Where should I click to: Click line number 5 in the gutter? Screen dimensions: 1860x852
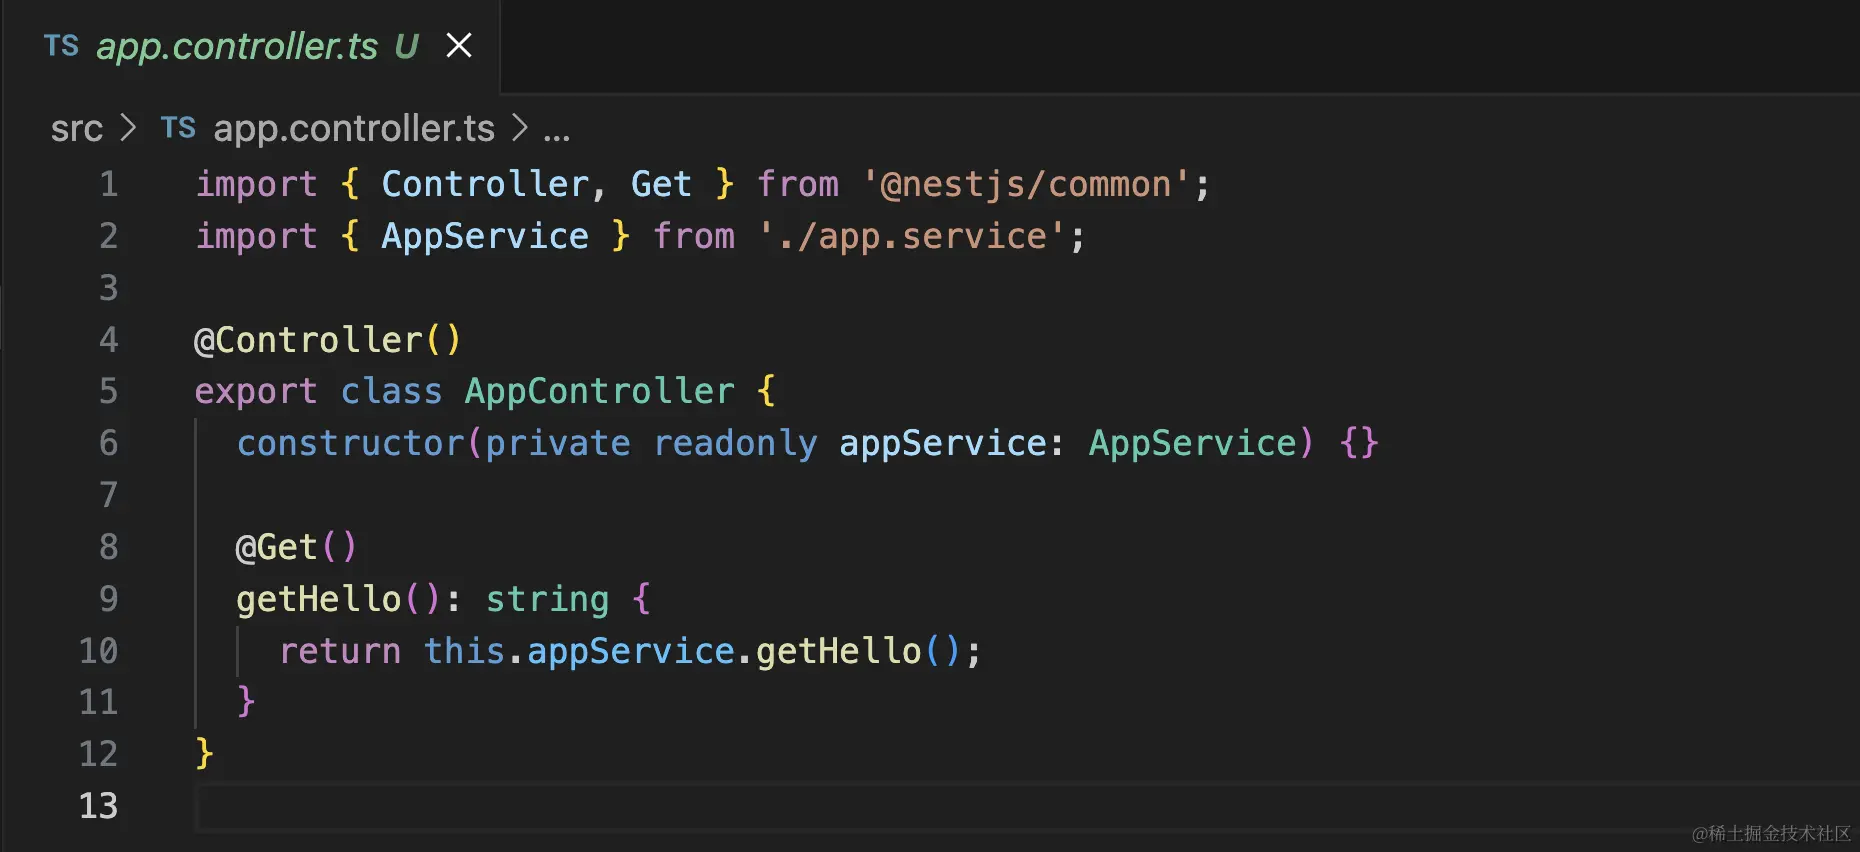tap(108, 392)
